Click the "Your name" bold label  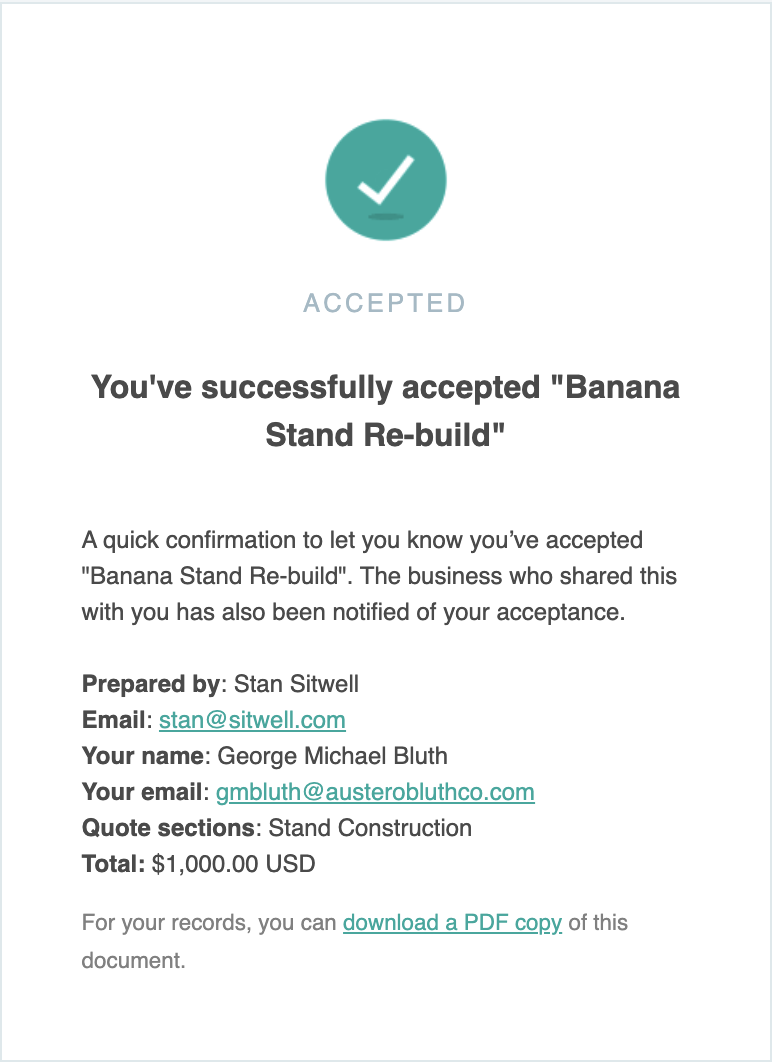143,755
